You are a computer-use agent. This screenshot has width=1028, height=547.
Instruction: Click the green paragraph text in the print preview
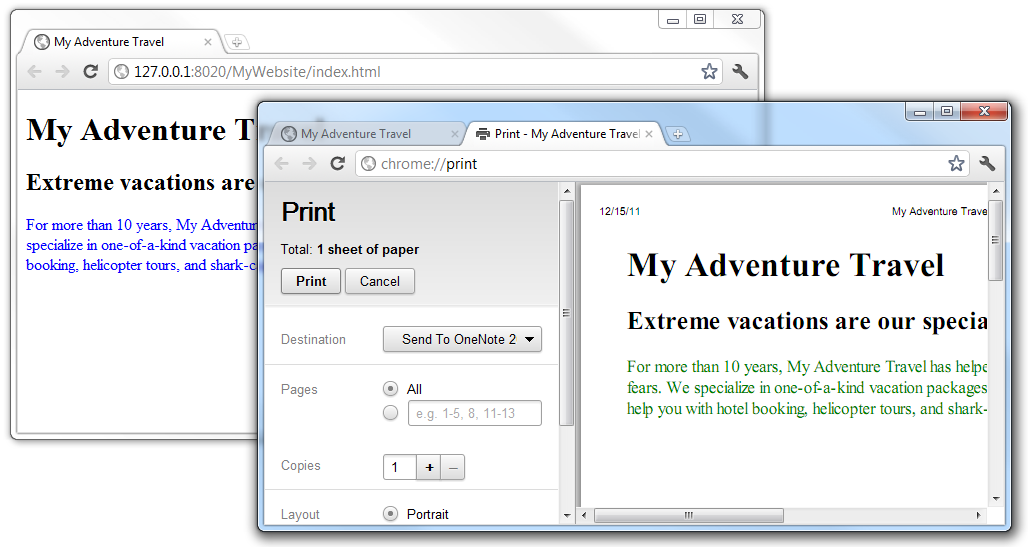click(x=806, y=388)
